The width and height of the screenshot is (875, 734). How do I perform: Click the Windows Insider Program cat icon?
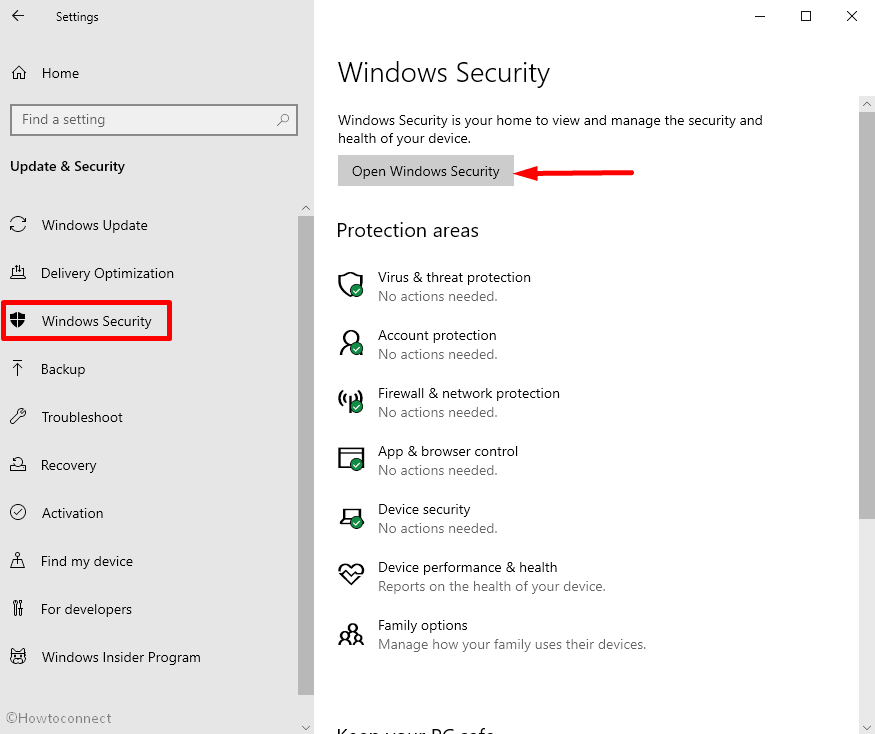tap(18, 656)
